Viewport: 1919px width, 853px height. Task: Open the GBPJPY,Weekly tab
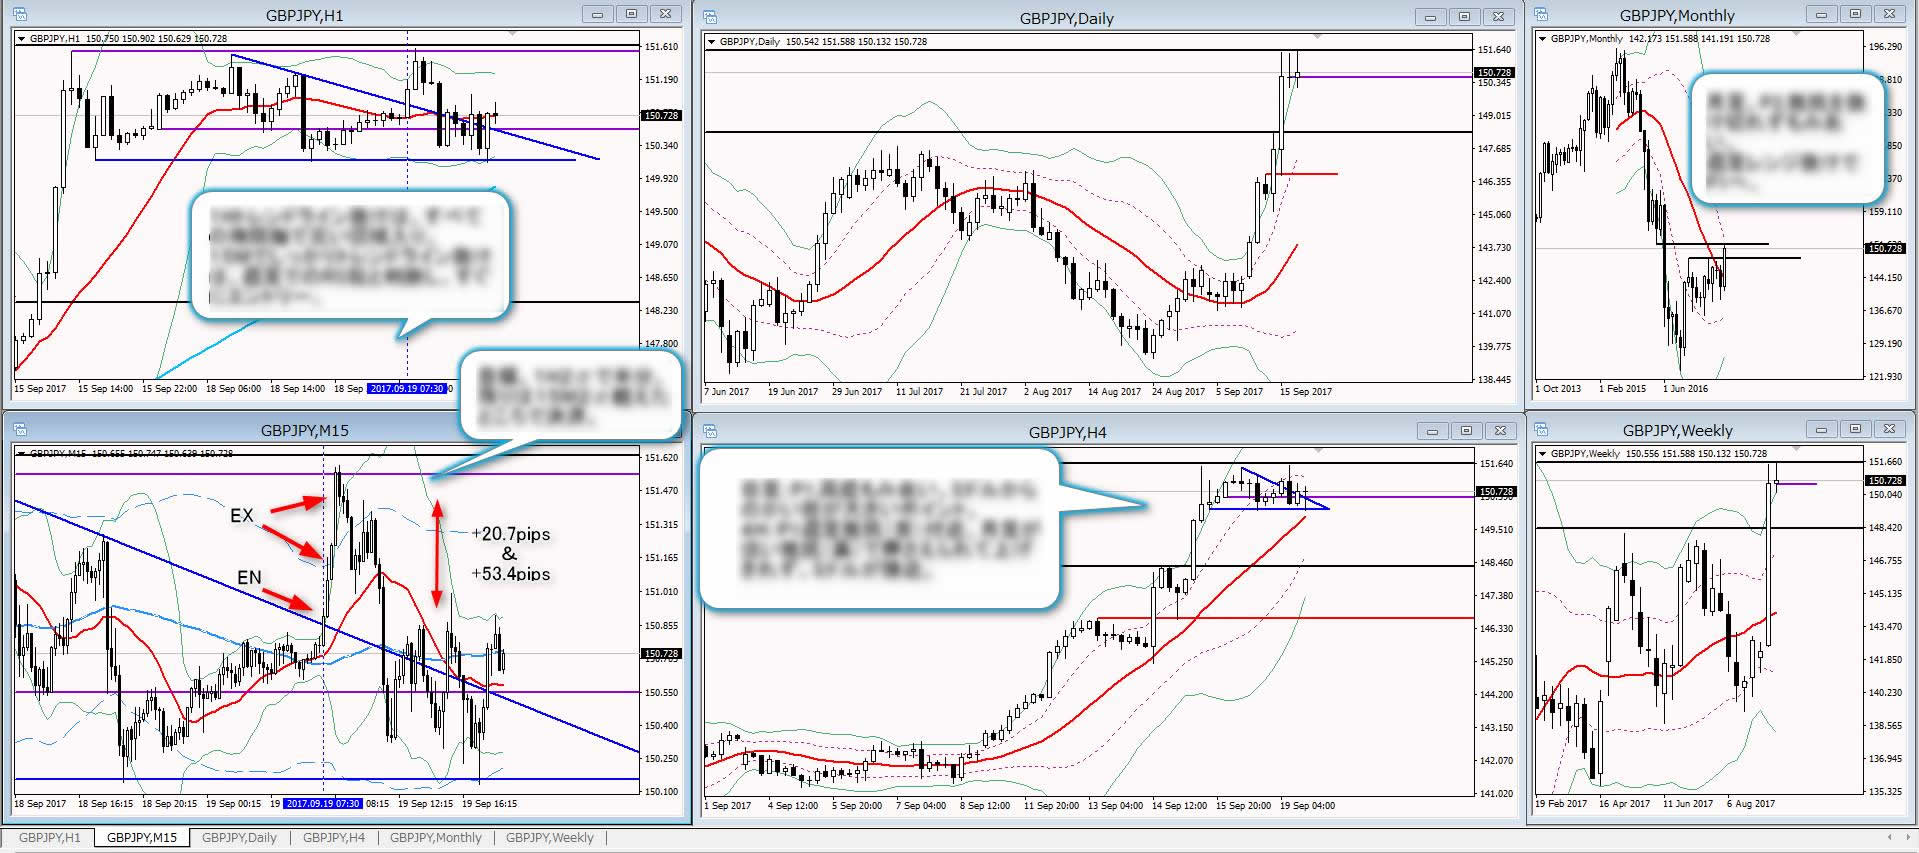549,838
